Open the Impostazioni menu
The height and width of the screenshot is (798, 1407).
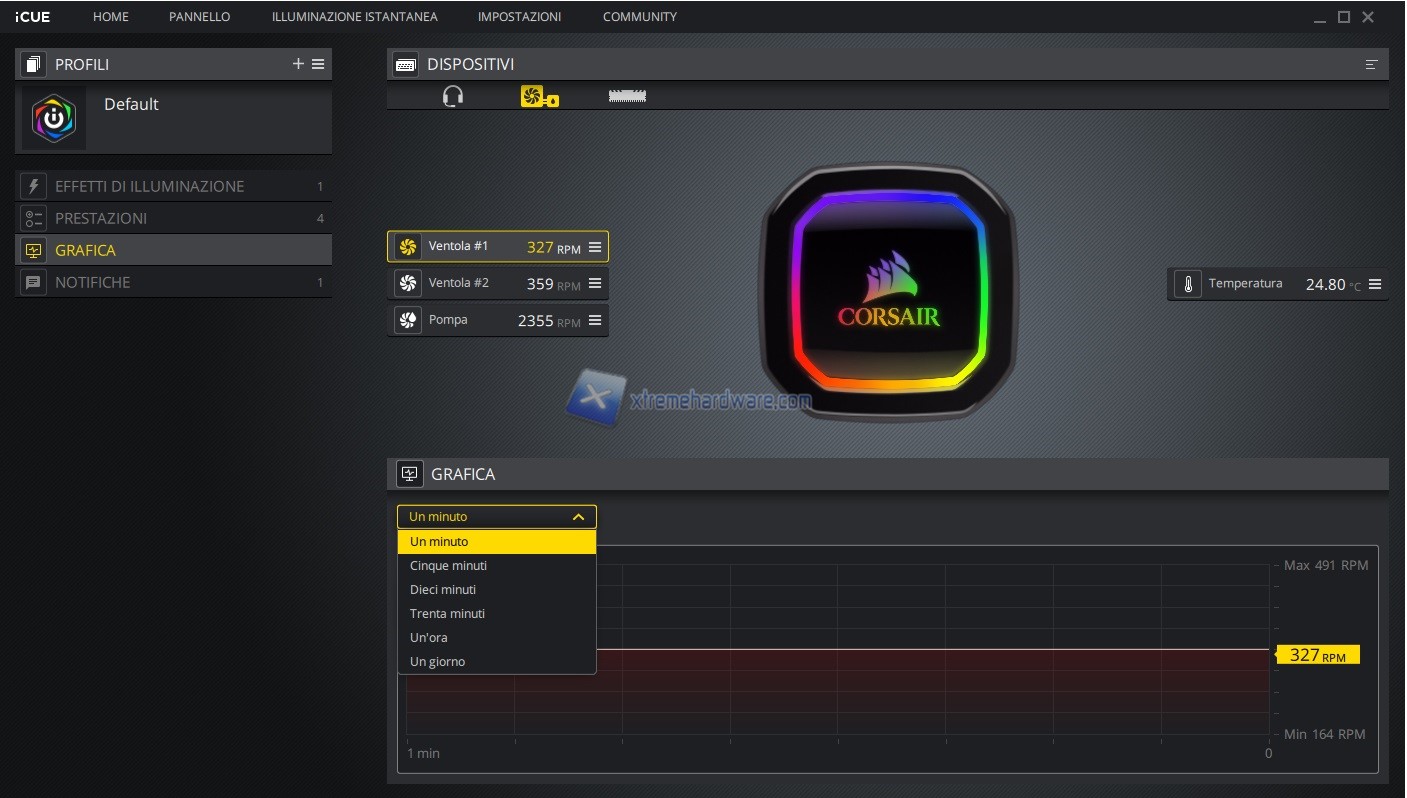click(x=519, y=17)
